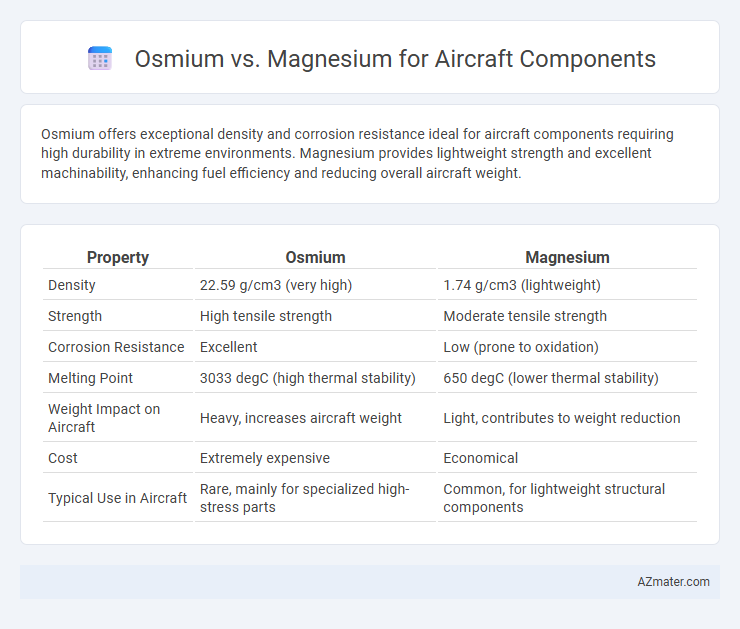The image size is (740, 629).
Task: Click the 'Property' column header
Action: [x=118, y=258]
